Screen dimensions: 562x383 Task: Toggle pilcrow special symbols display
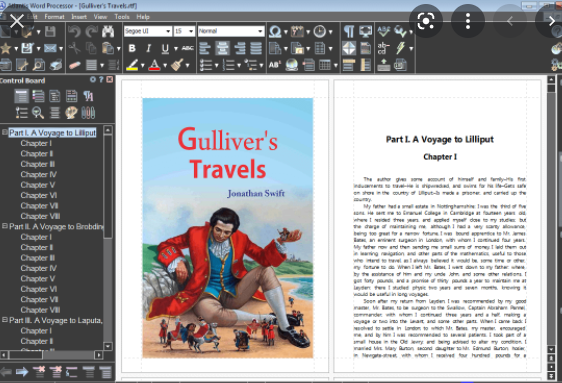(349, 32)
